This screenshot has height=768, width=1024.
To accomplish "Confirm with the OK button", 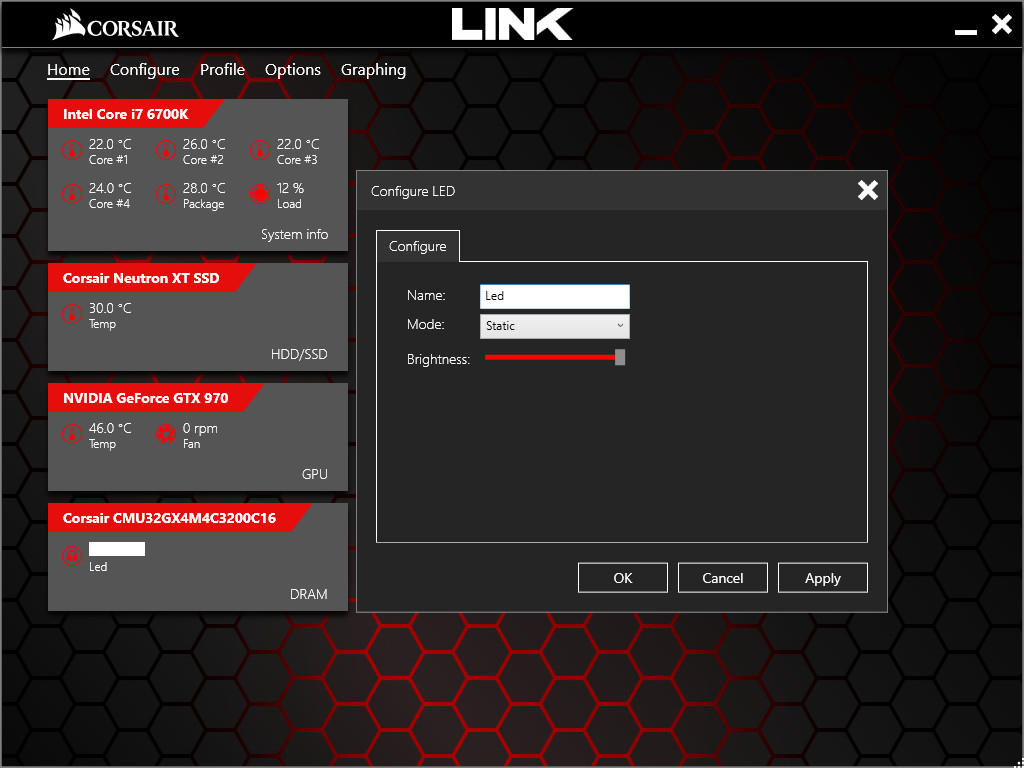I will (623, 578).
